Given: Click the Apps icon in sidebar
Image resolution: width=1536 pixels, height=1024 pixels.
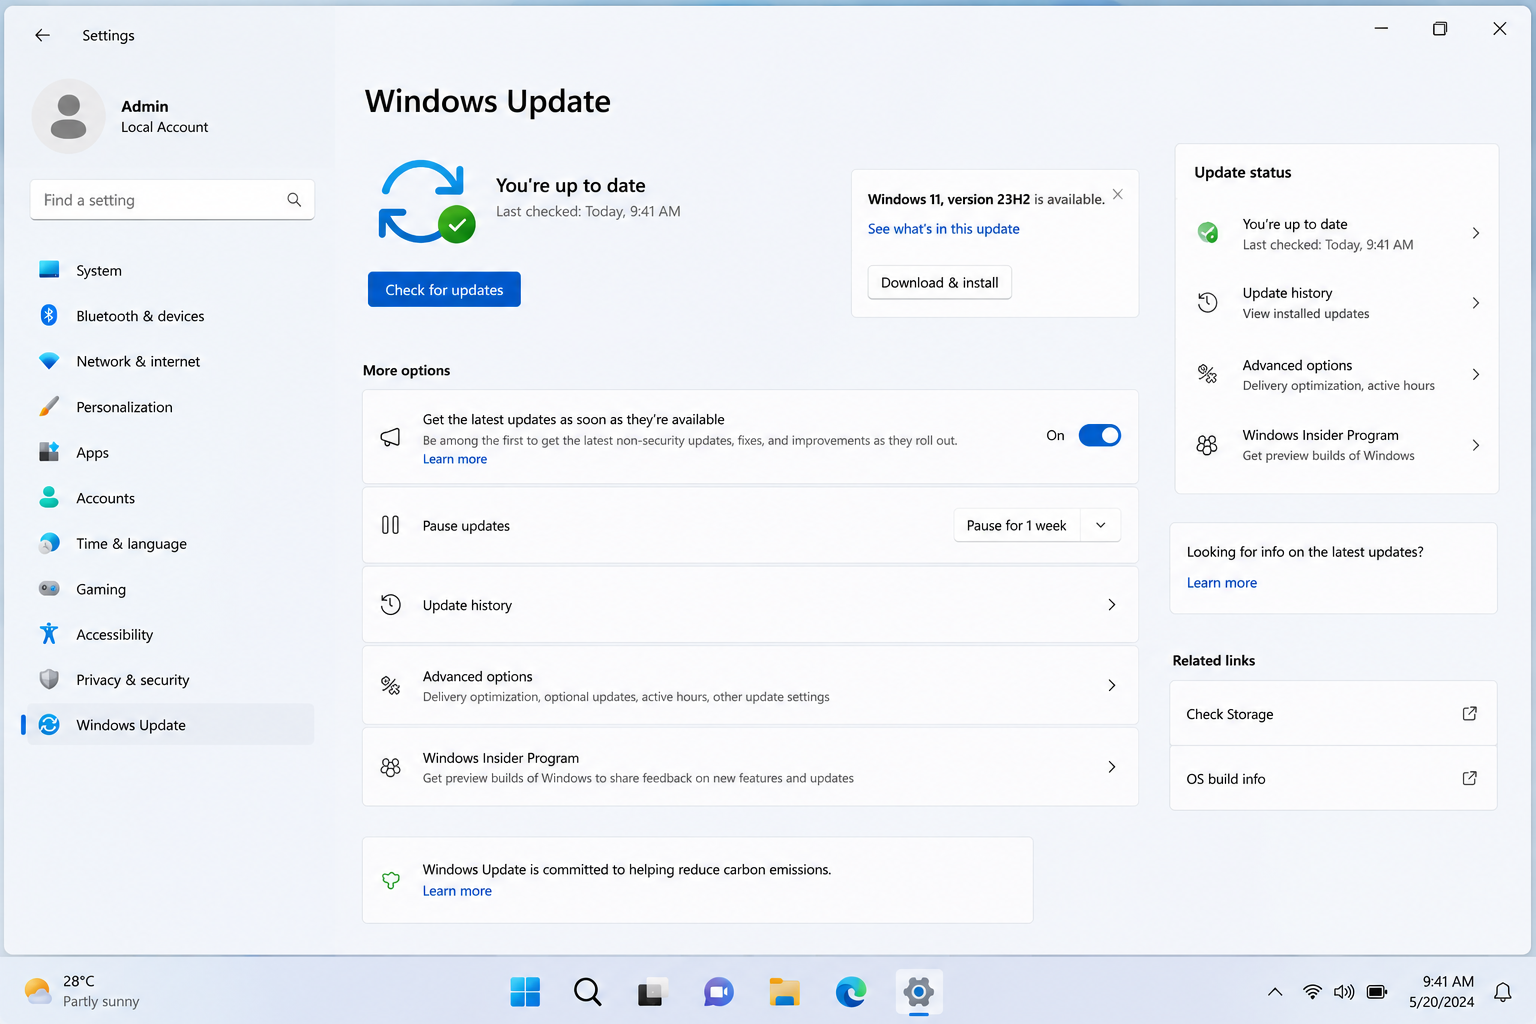Looking at the screenshot, I should click(x=49, y=452).
